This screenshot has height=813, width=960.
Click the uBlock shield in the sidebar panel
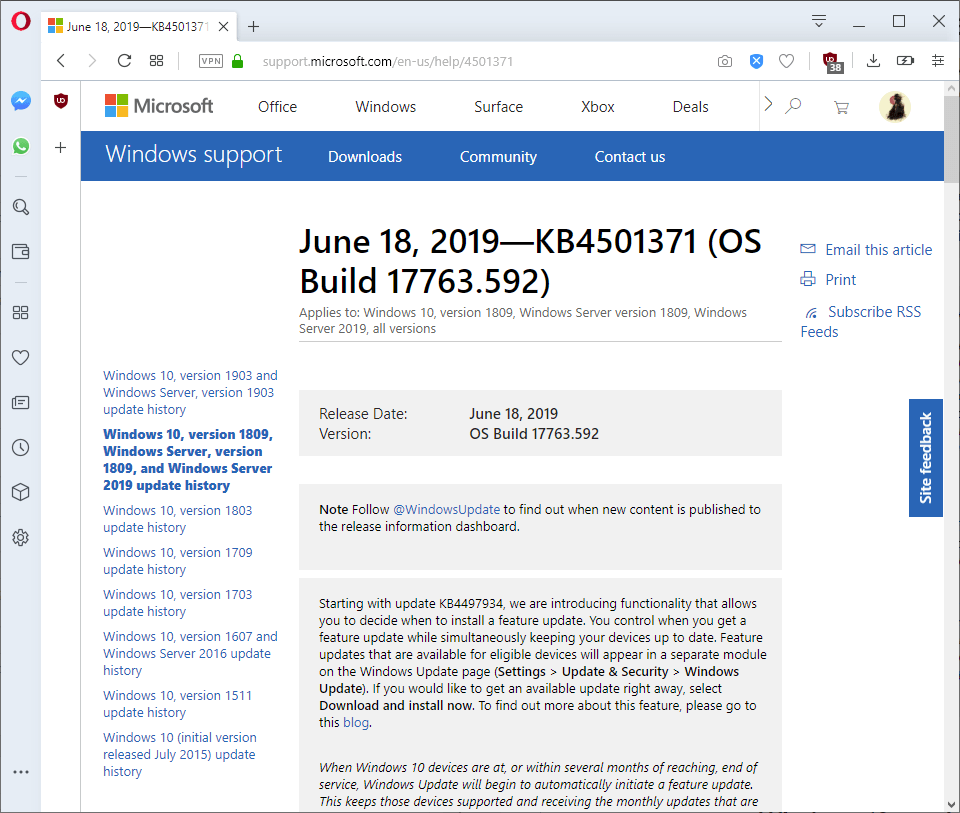click(61, 101)
